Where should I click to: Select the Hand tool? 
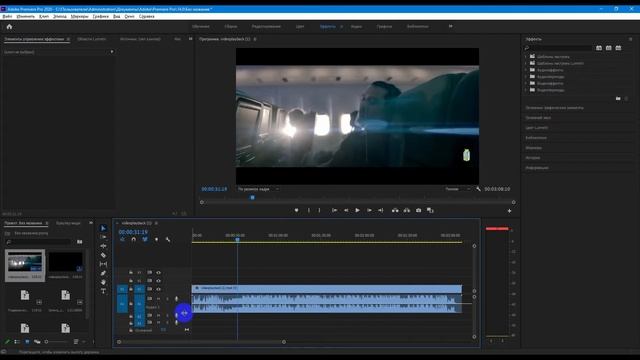[103, 282]
